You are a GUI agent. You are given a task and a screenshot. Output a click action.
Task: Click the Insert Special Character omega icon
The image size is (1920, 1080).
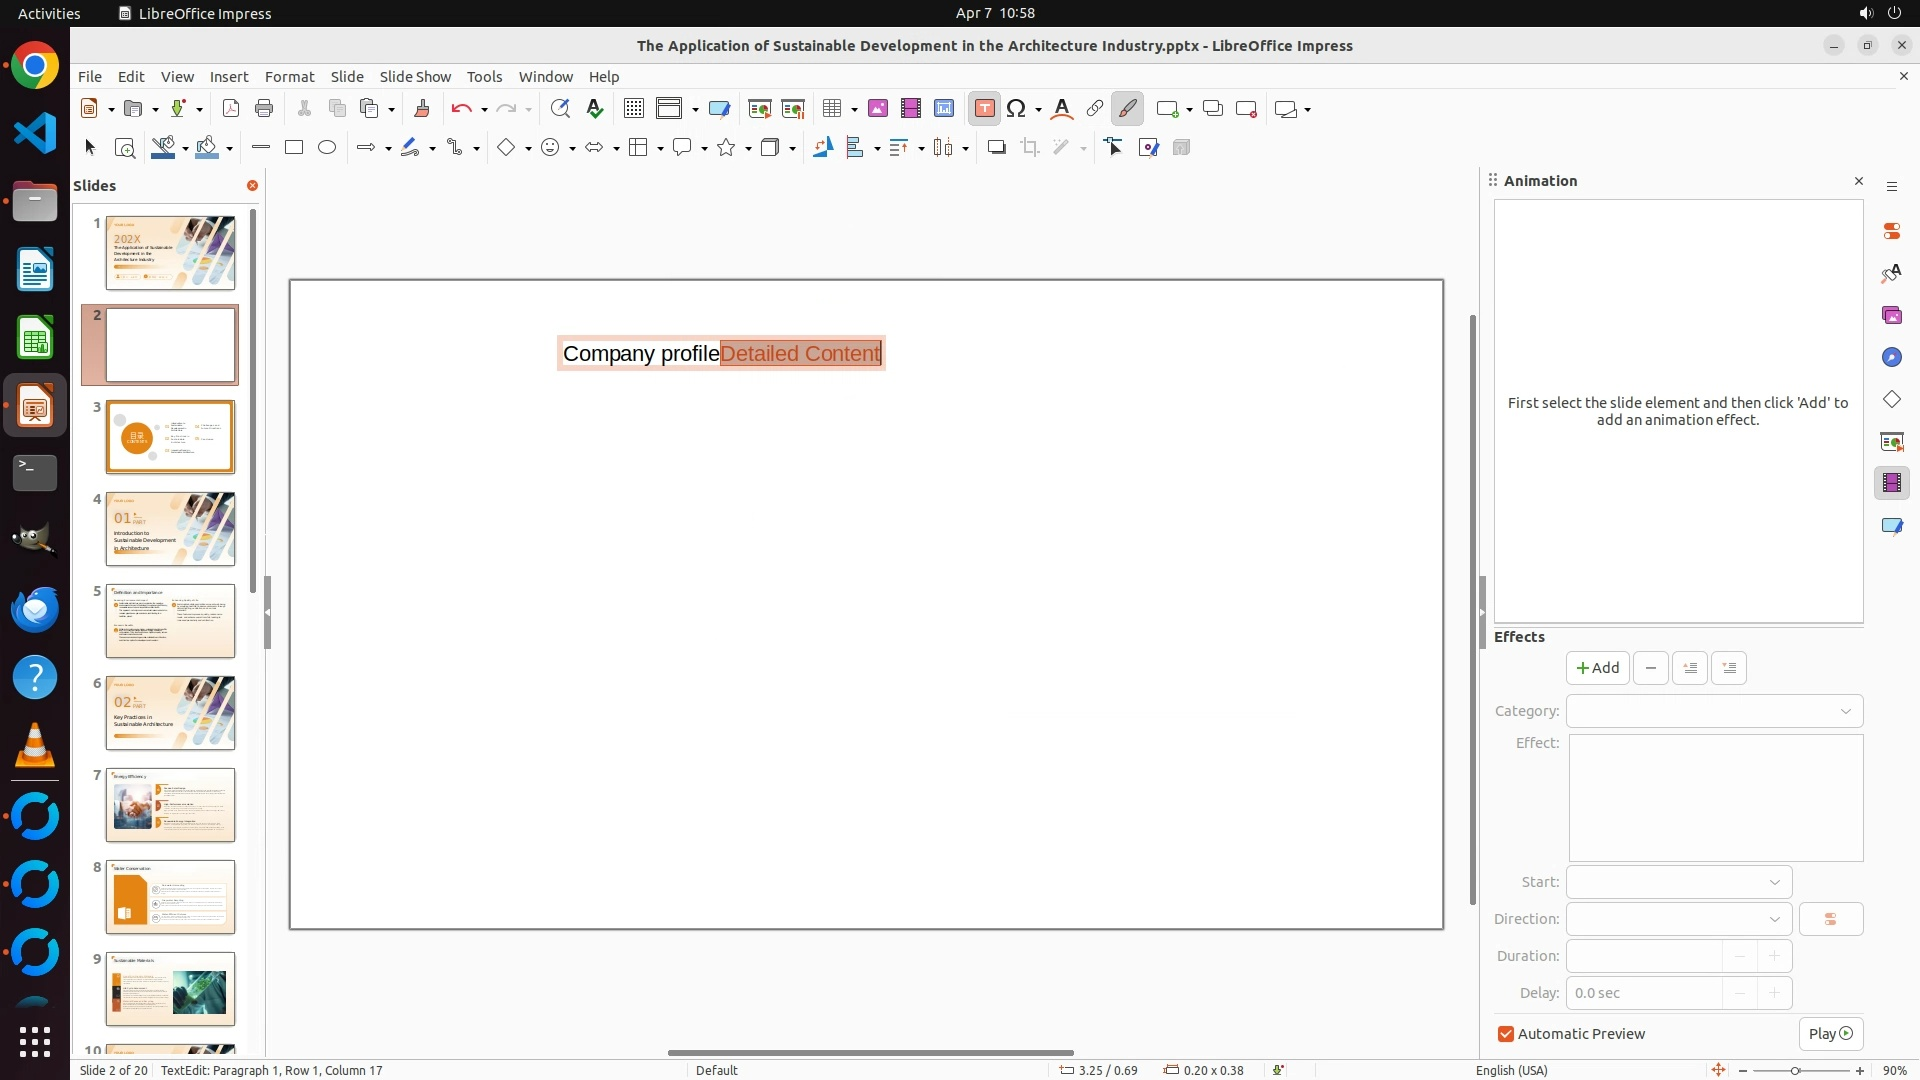pyautogui.click(x=1017, y=109)
